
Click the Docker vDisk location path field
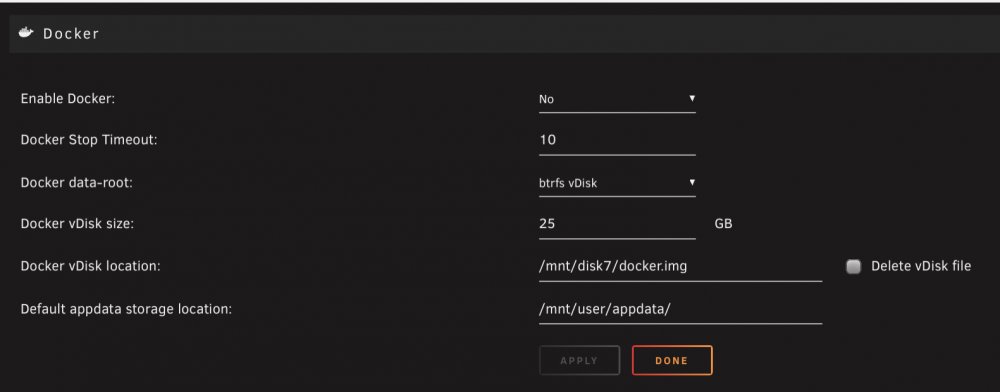coord(680,266)
